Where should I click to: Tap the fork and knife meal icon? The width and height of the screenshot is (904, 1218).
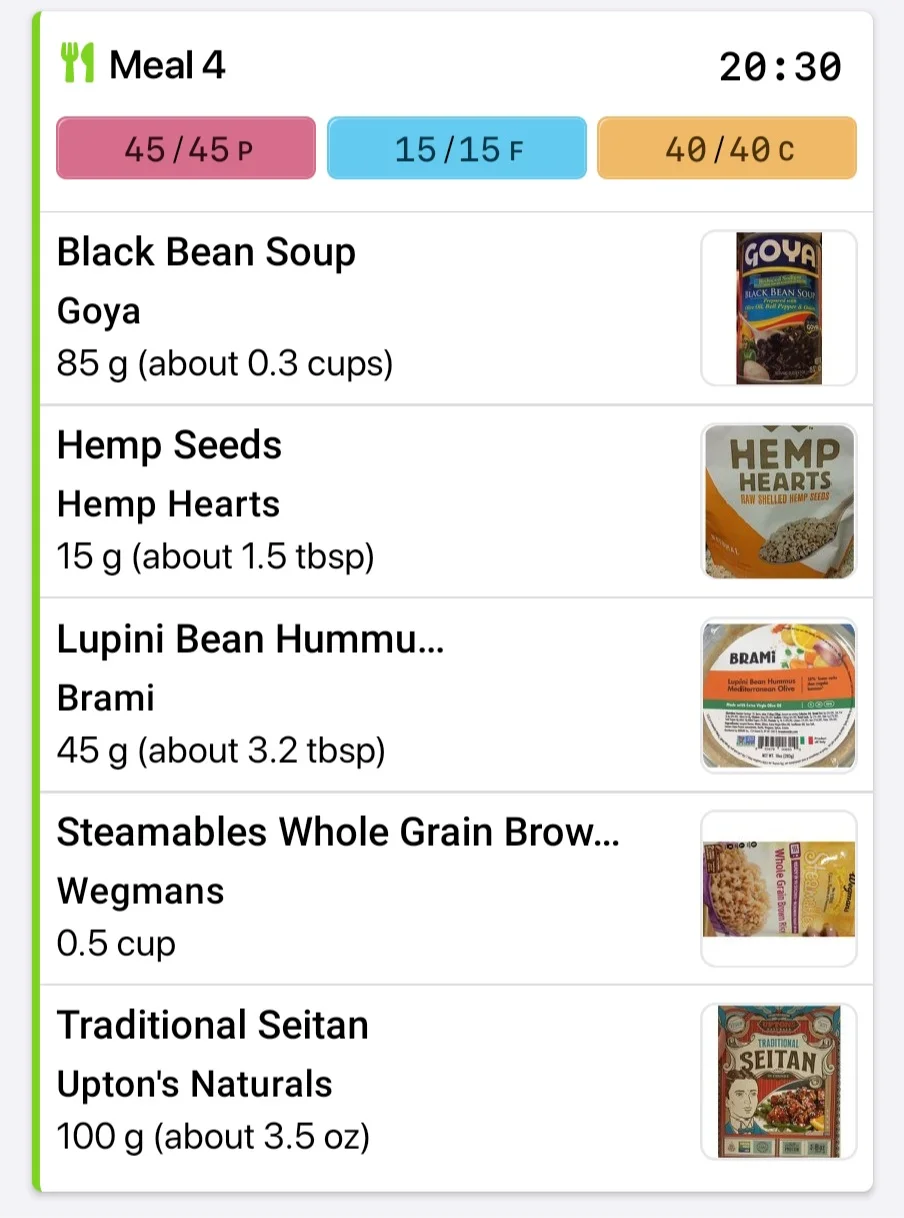click(77, 65)
